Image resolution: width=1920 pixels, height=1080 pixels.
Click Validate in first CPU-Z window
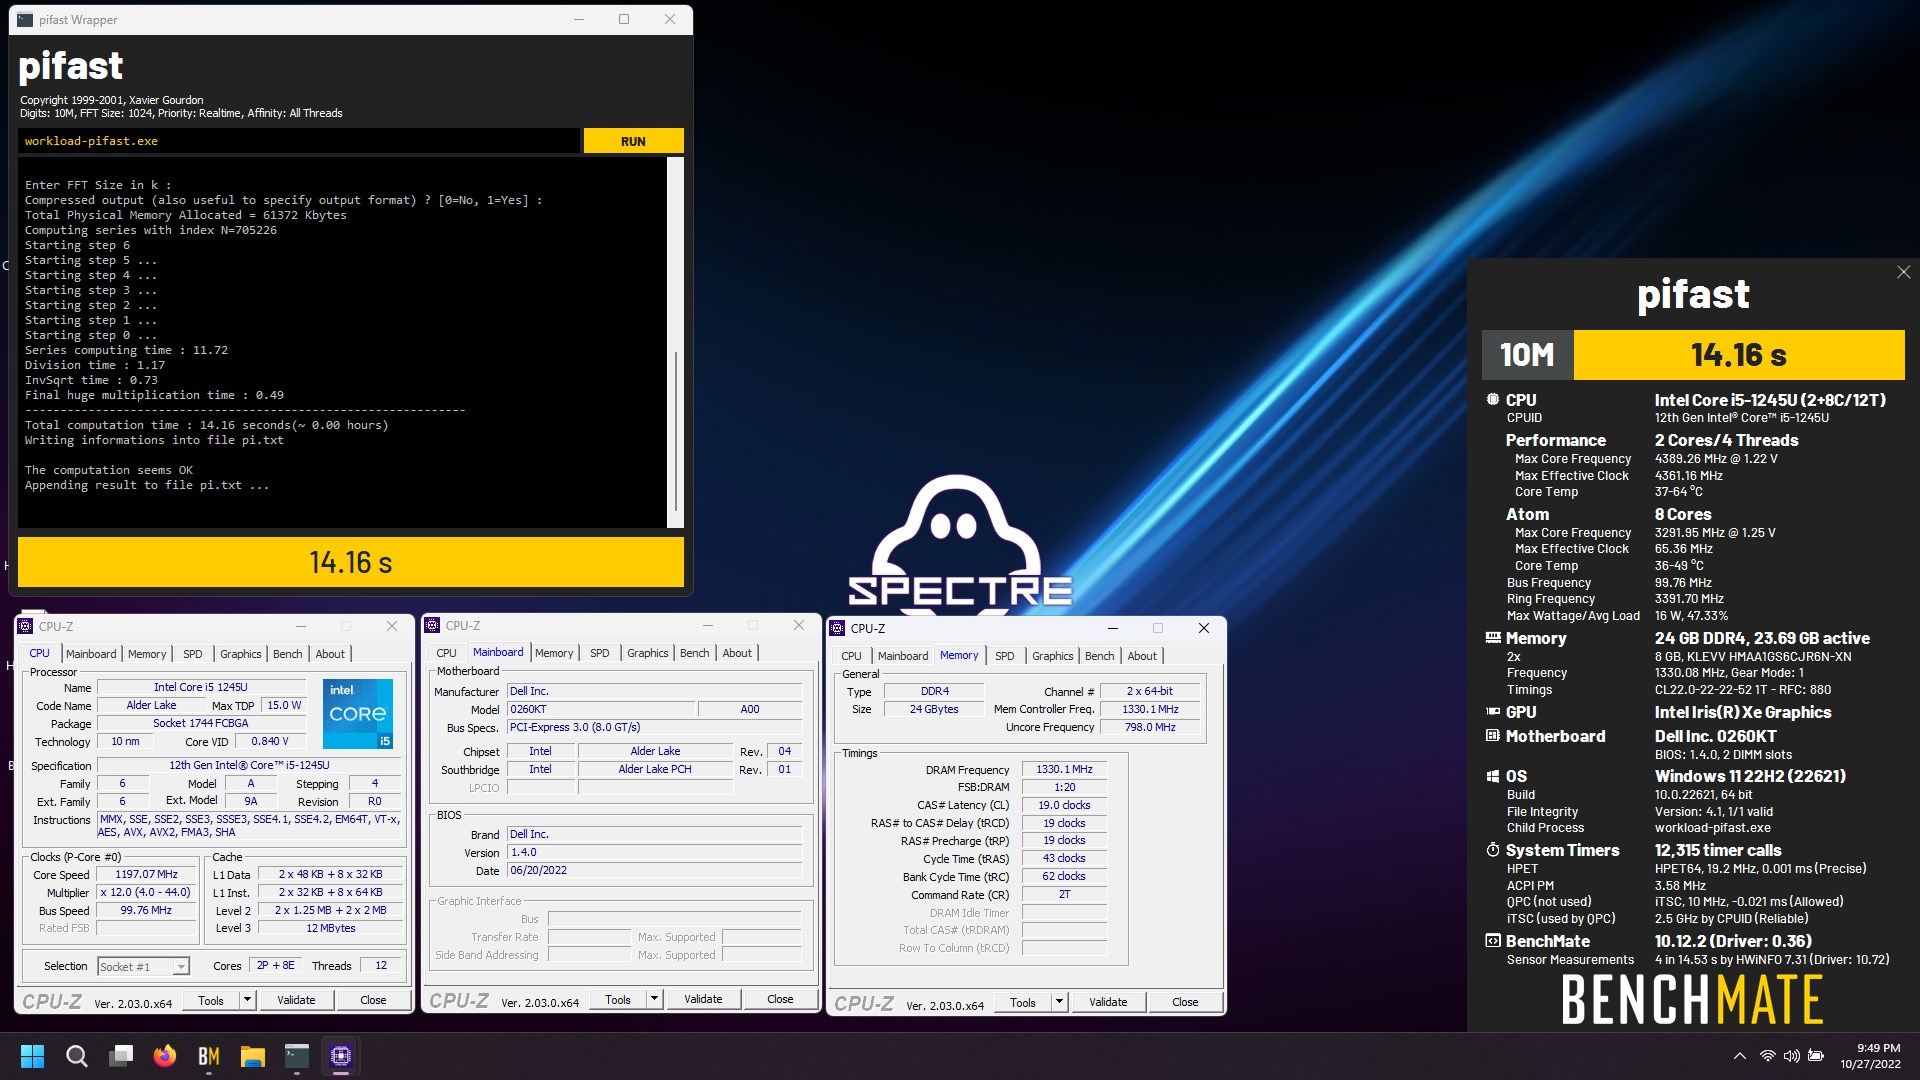pos(296,1000)
